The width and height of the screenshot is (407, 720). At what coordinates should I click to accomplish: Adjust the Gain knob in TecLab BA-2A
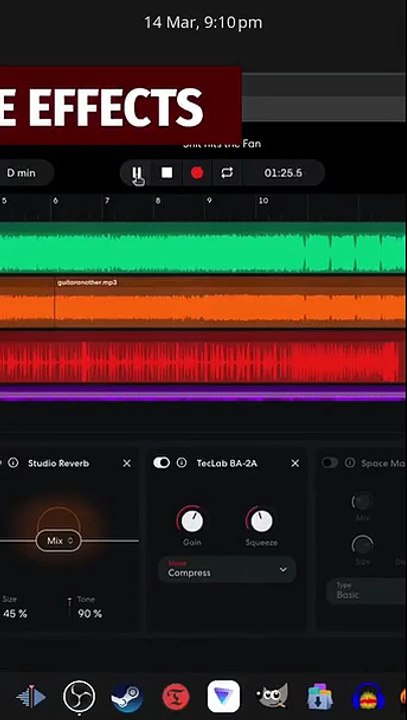point(192,521)
